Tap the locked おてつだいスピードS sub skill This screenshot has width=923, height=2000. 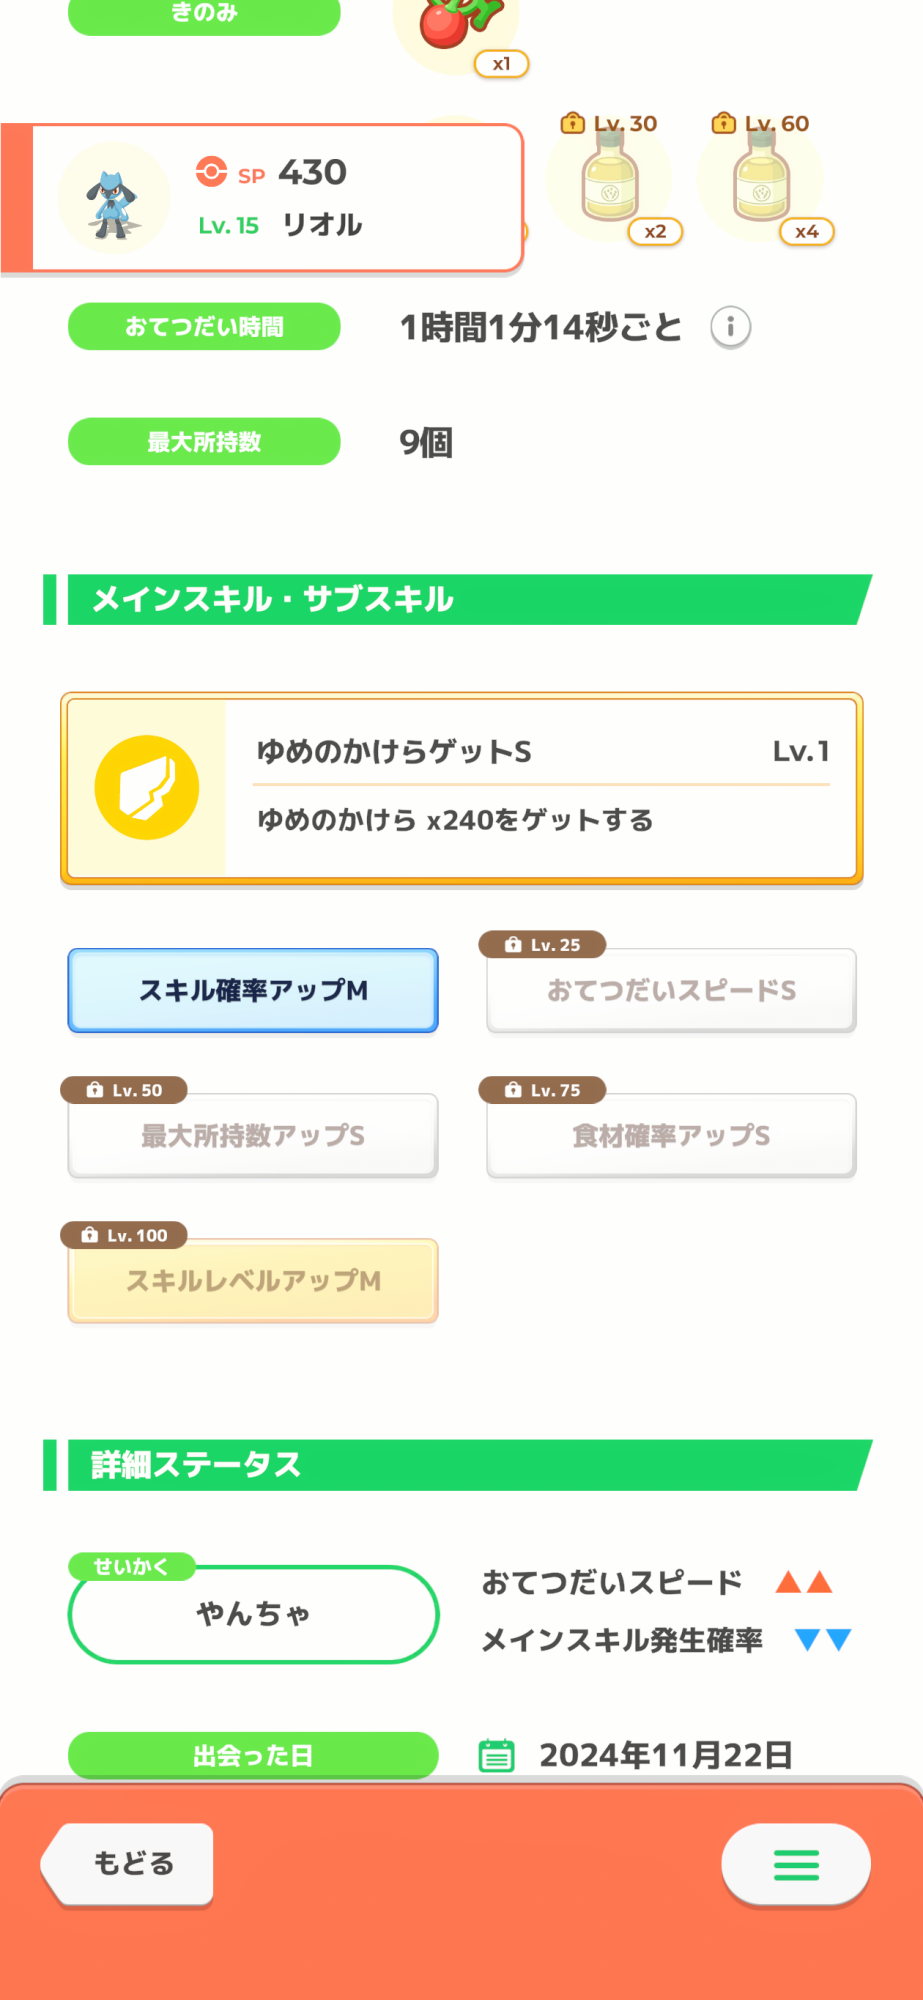(x=671, y=991)
